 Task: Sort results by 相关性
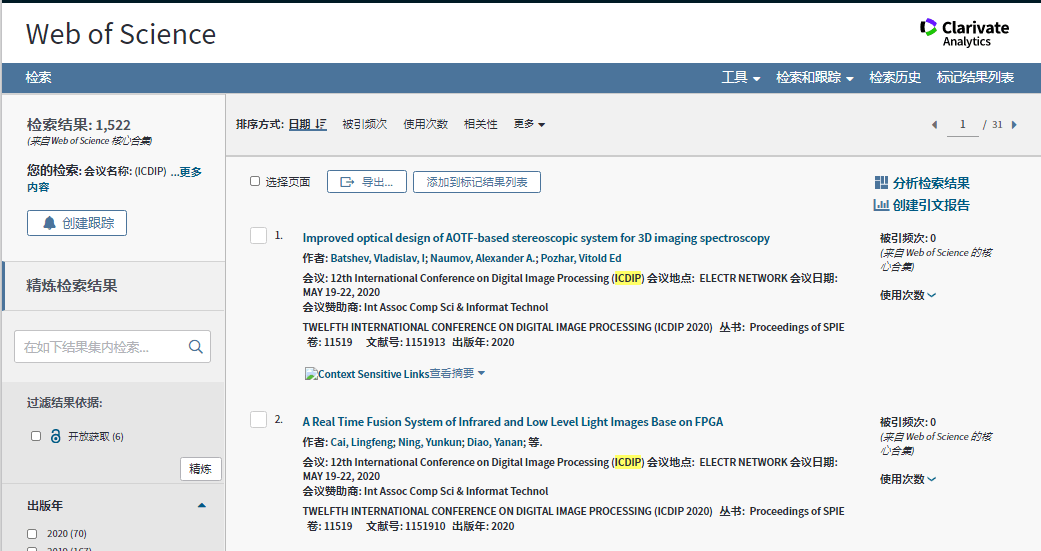(x=481, y=124)
